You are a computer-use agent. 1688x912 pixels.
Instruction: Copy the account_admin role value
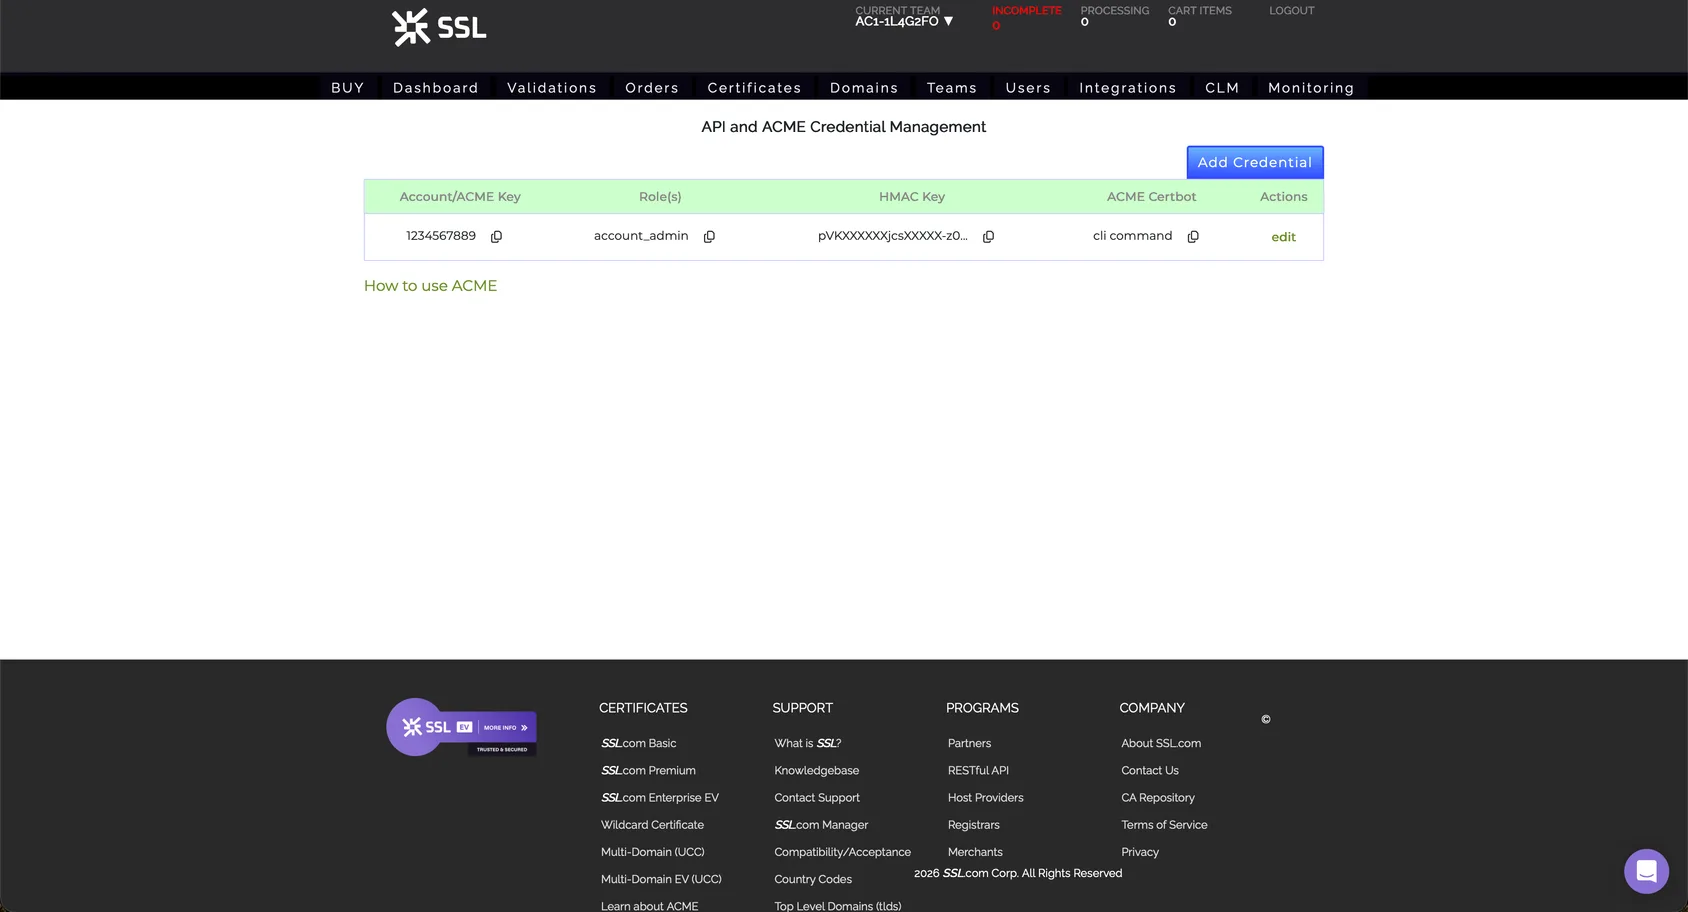709,237
